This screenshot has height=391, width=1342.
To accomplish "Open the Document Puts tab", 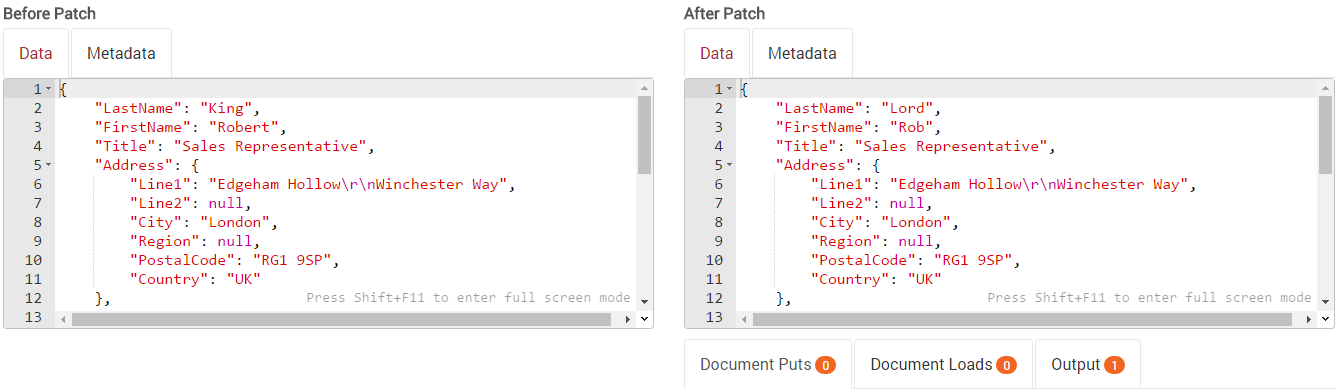I will (x=767, y=365).
